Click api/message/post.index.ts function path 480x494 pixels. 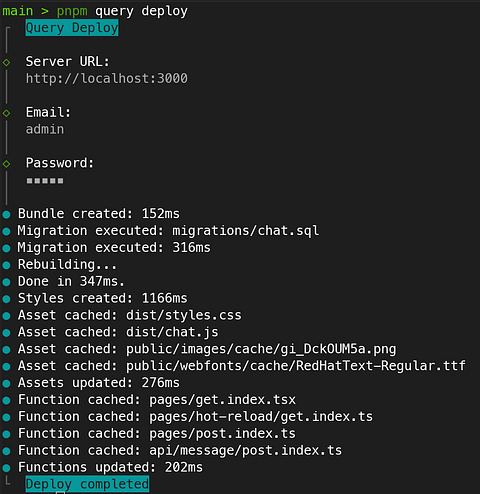[x=245, y=451]
